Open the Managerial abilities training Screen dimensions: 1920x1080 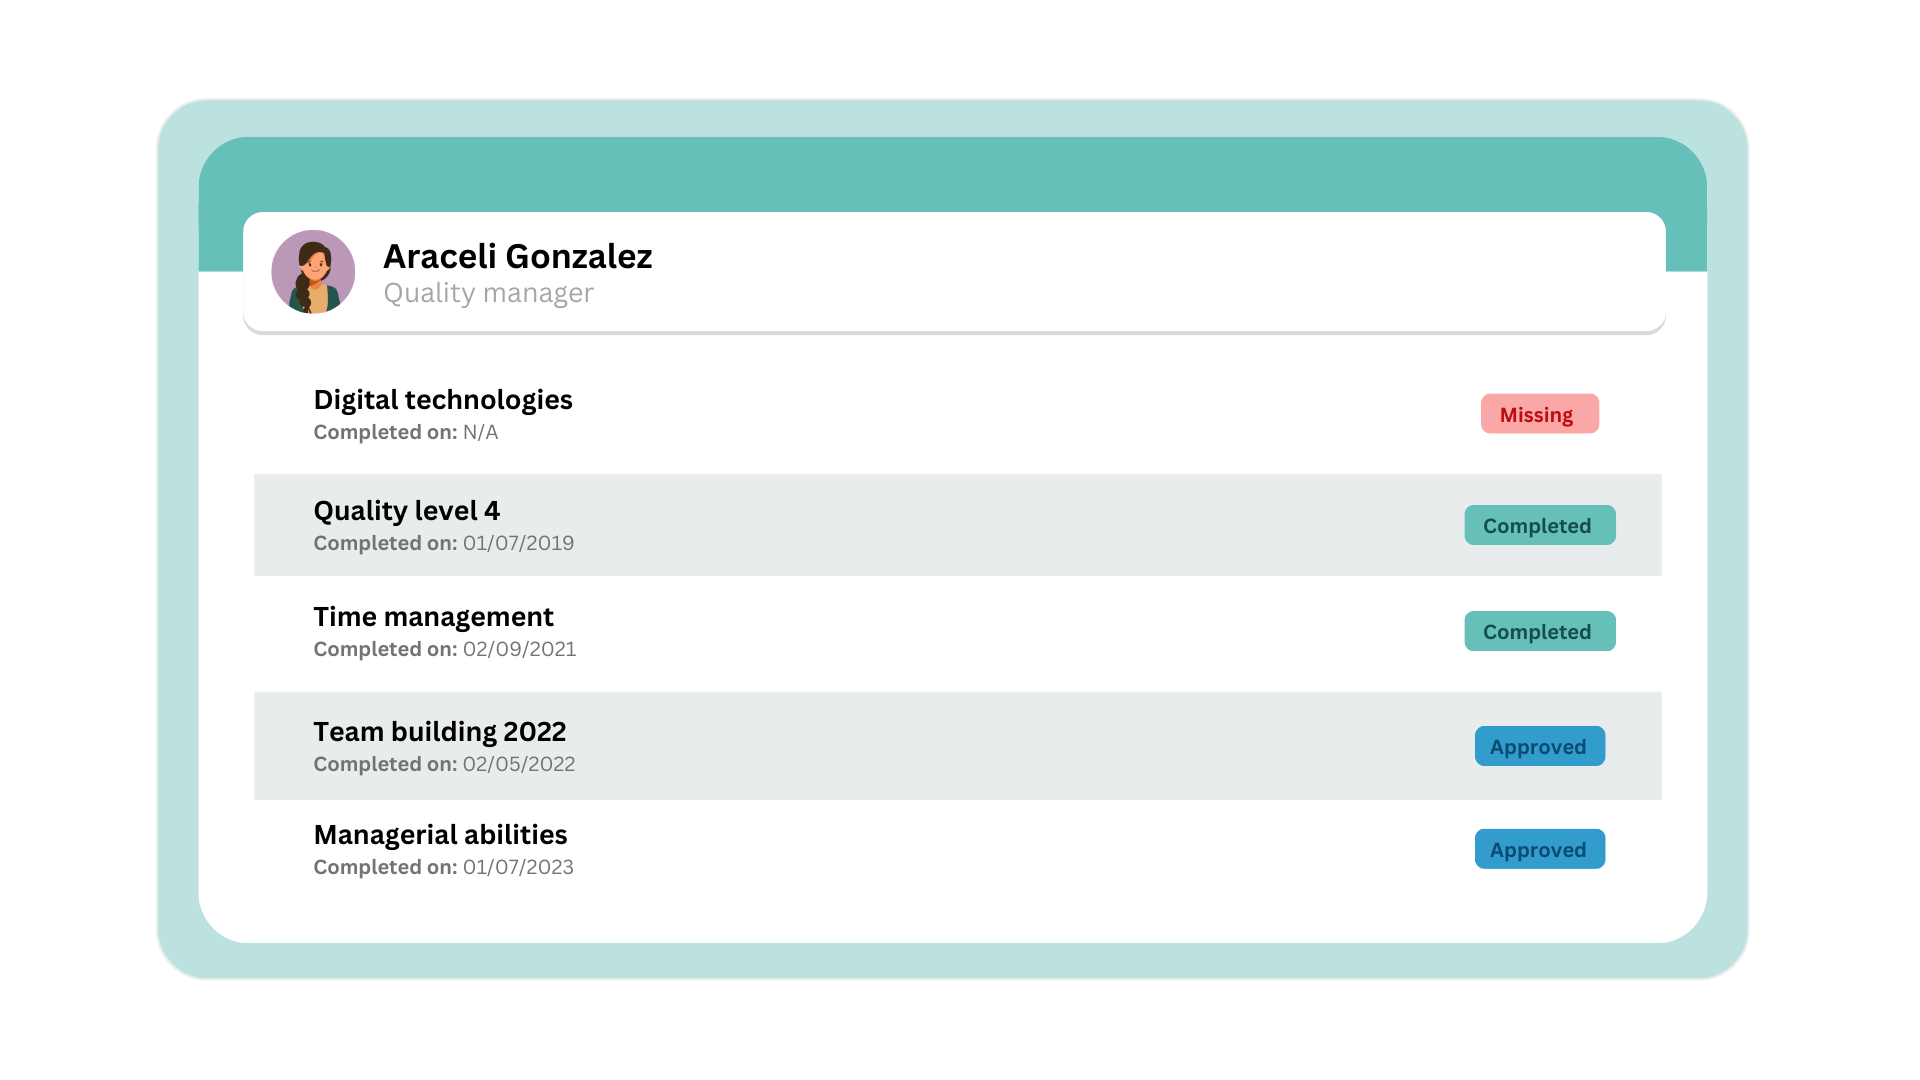point(440,835)
